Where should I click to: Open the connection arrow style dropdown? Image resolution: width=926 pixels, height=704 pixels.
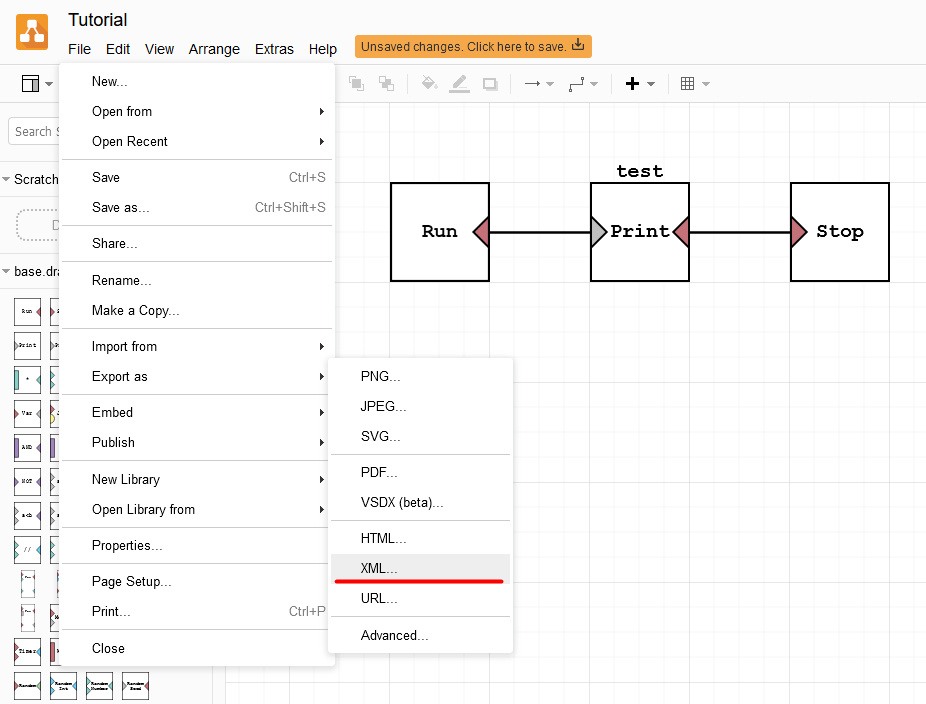click(x=538, y=84)
